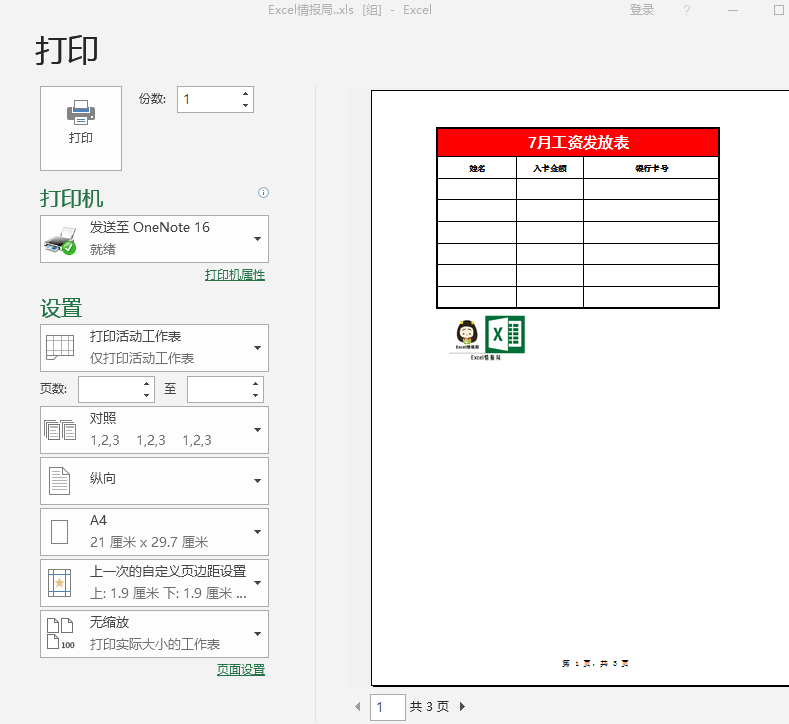The height and width of the screenshot is (724, 789).
Task: Click the Excel logo image in the preview
Action: pos(505,335)
